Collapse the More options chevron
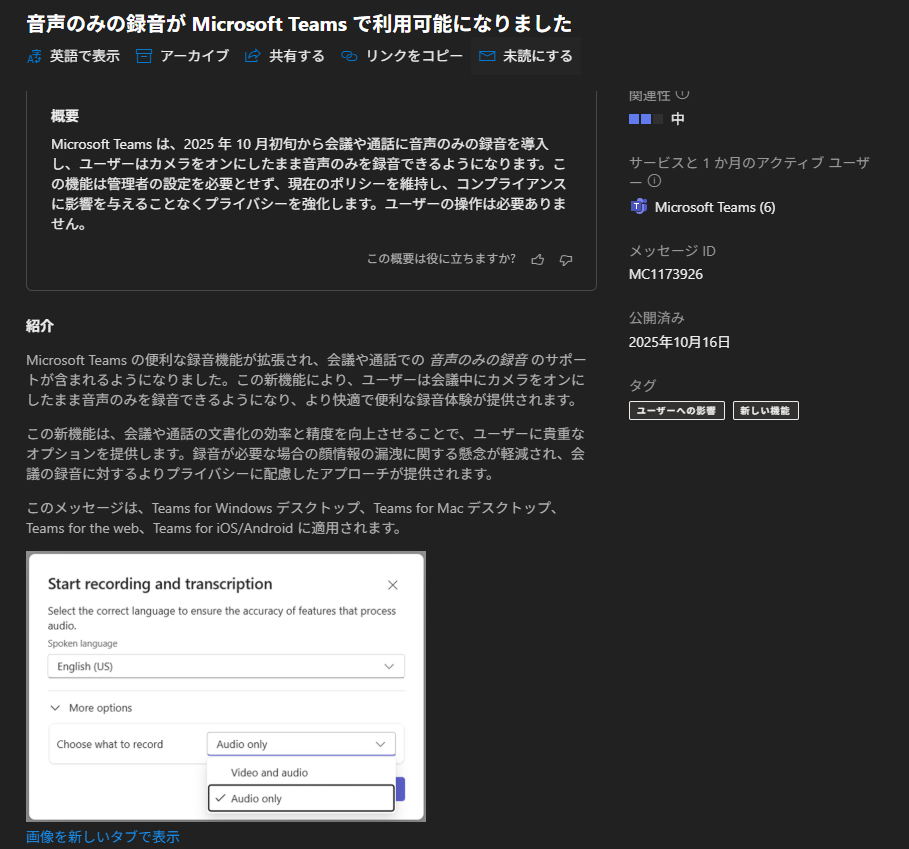Screen dimensions: 909x849 coord(56,708)
